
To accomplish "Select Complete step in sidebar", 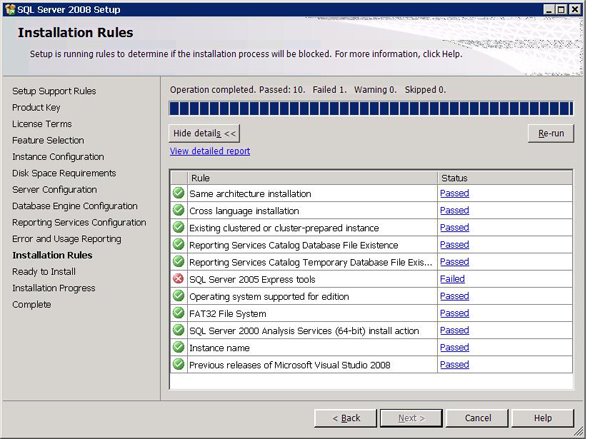I will pyautogui.click(x=31, y=305).
